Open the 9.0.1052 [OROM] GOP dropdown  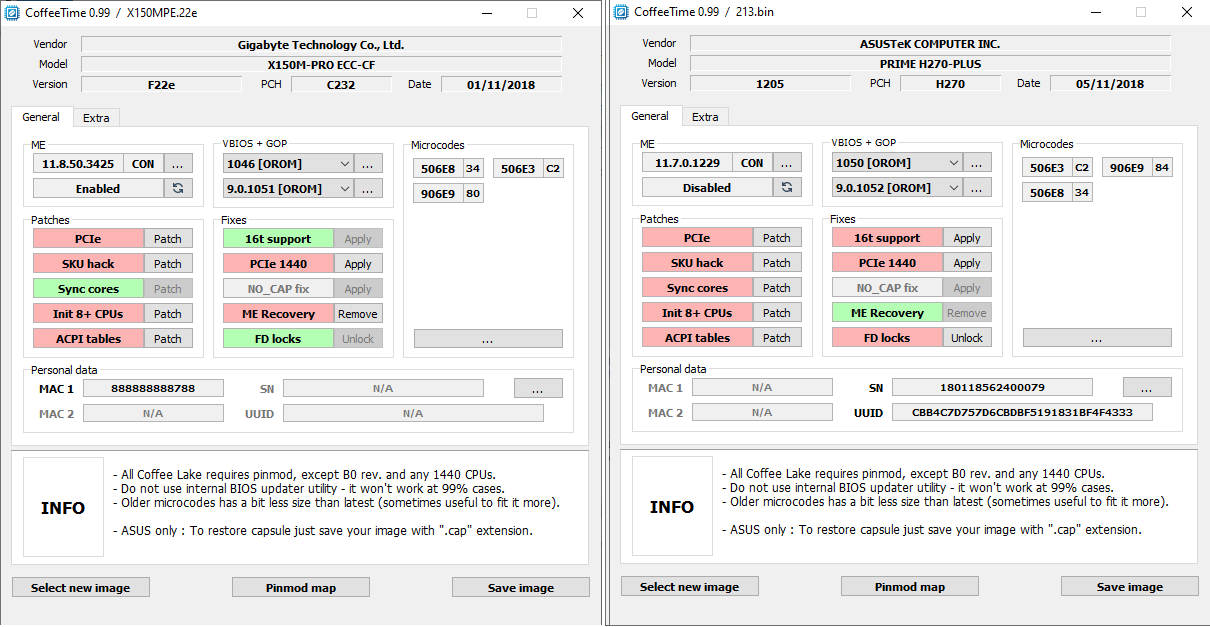[x=897, y=187]
